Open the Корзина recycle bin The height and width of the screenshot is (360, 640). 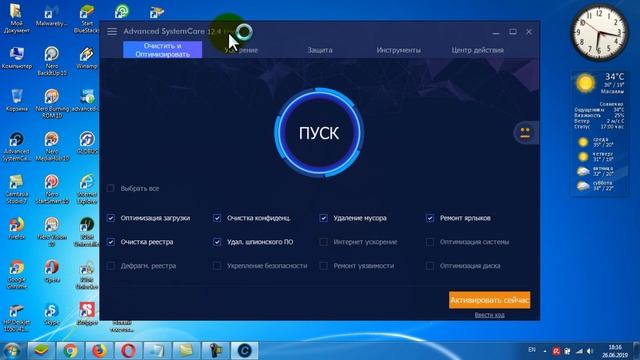coord(17,100)
